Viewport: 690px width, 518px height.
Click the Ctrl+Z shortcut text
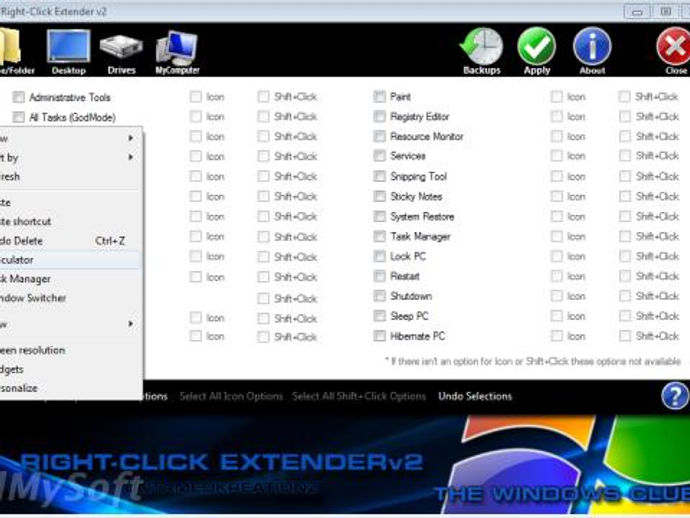click(110, 241)
